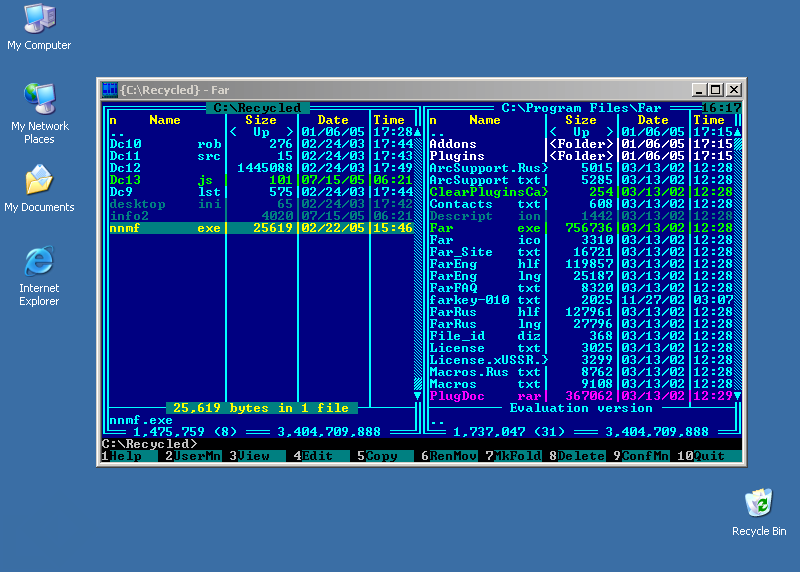Click the 4 Edit function key
The height and width of the screenshot is (572, 800).
[321, 456]
